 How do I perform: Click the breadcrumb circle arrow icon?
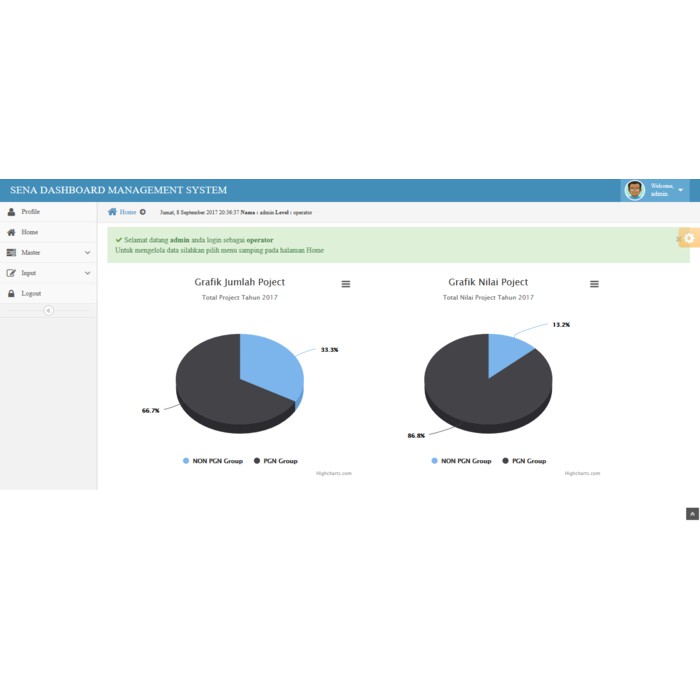point(142,212)
